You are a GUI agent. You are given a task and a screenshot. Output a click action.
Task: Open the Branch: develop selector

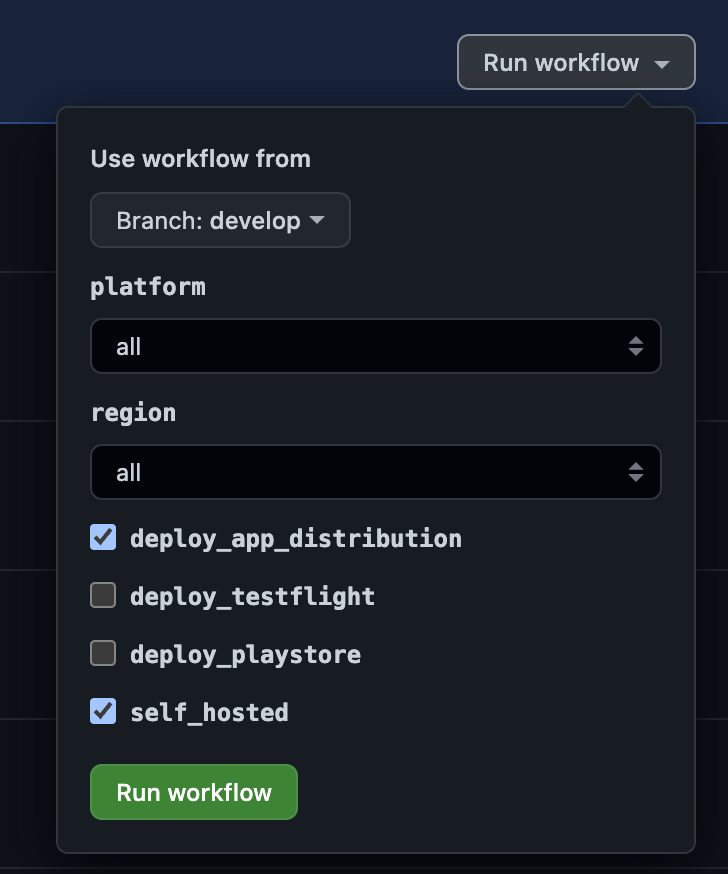point(220,221)
